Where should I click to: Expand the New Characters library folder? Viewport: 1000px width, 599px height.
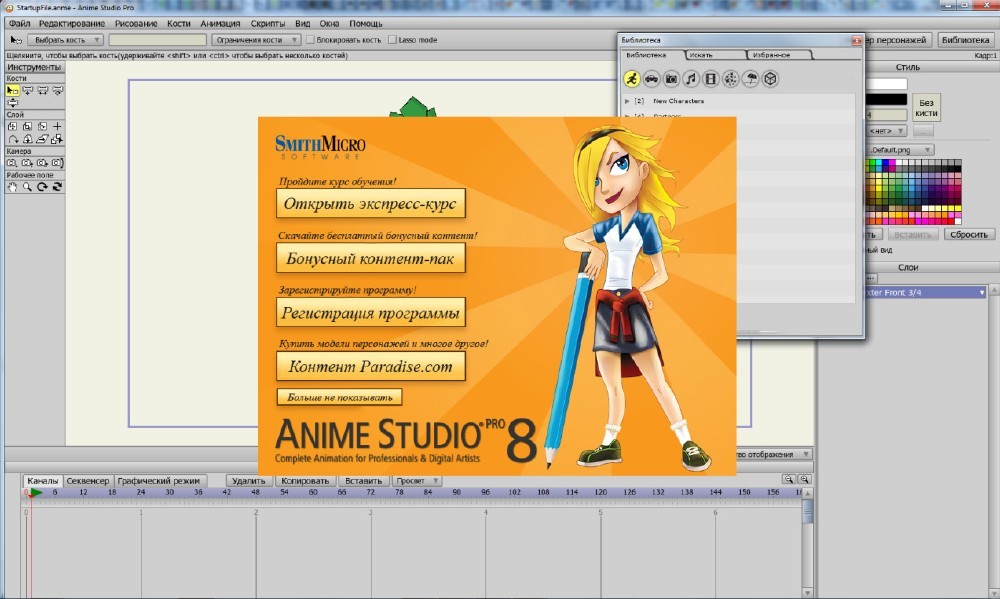(x=627, y=101)
